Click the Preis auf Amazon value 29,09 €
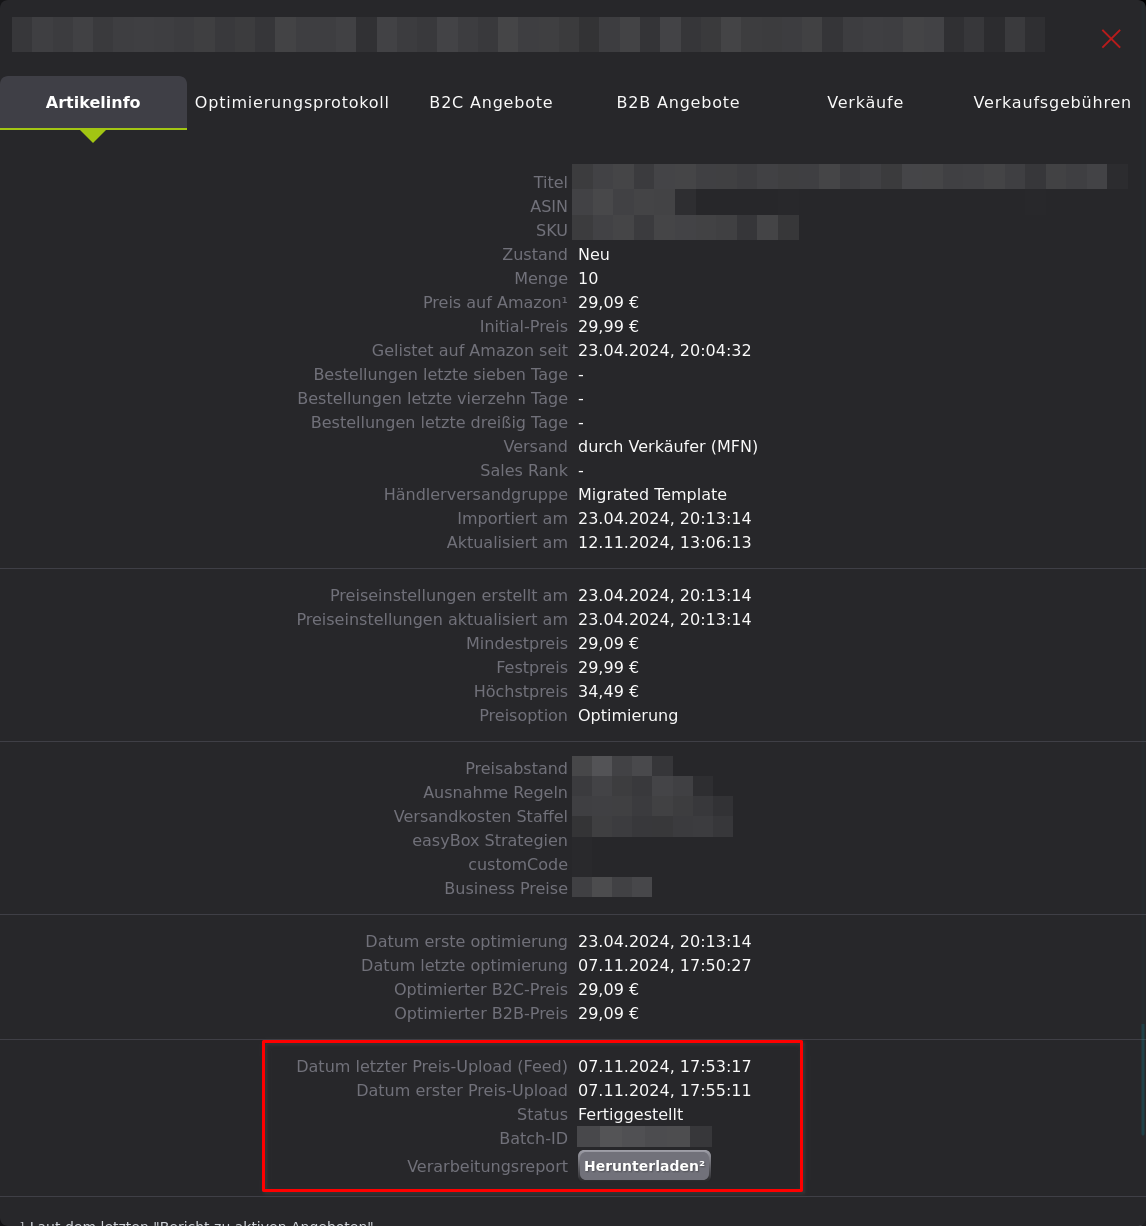1146x1226 pixels. 608,302
